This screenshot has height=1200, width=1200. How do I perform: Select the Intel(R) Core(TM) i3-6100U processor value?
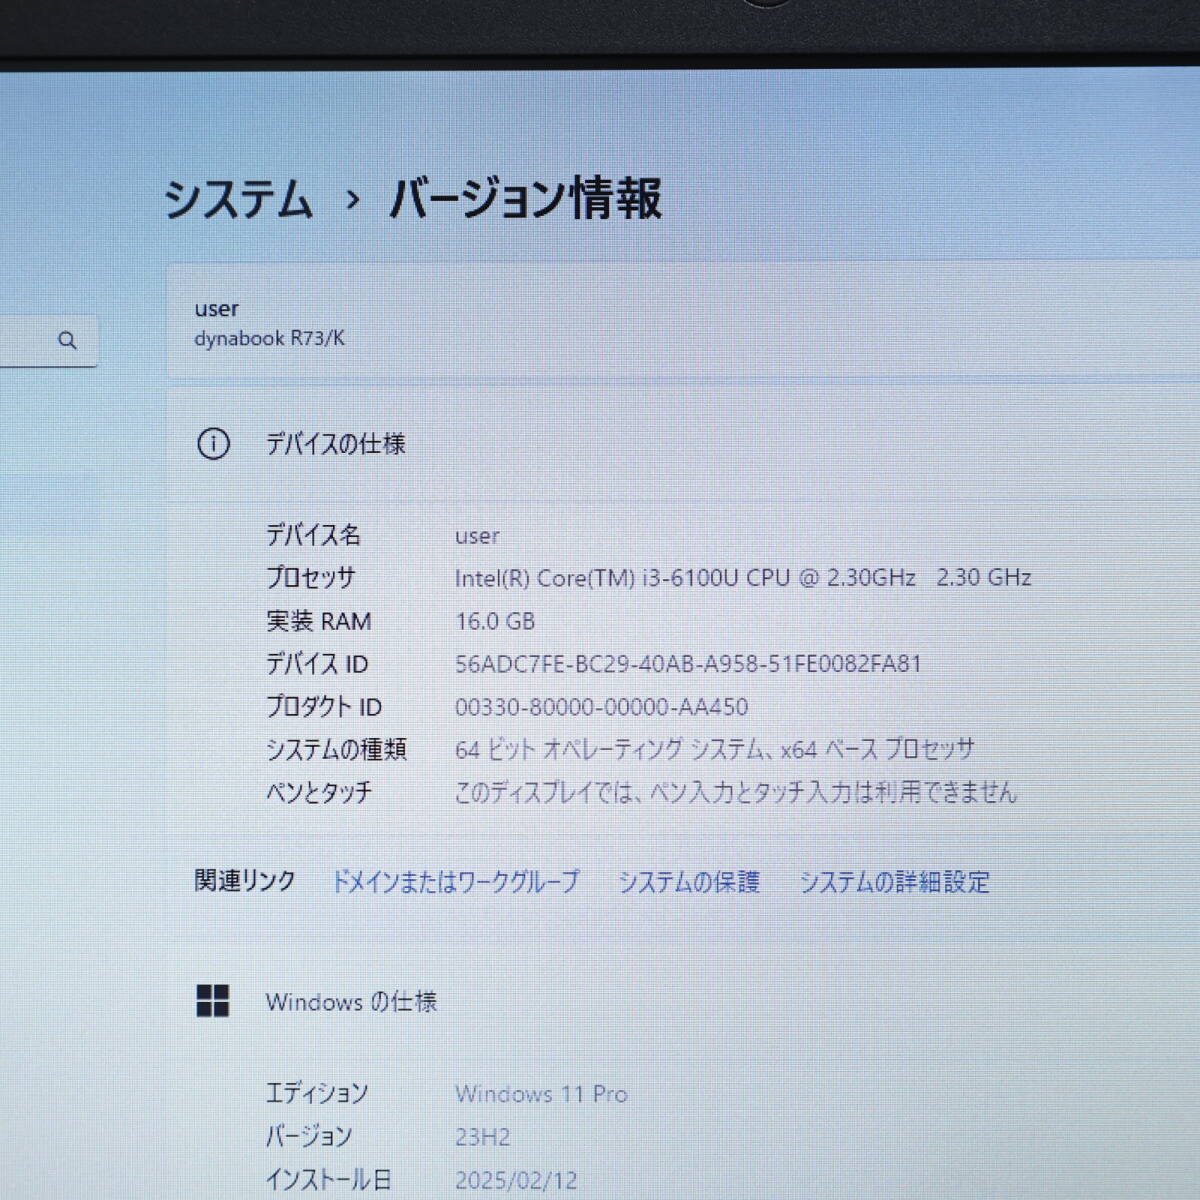(x=743, y=578)
